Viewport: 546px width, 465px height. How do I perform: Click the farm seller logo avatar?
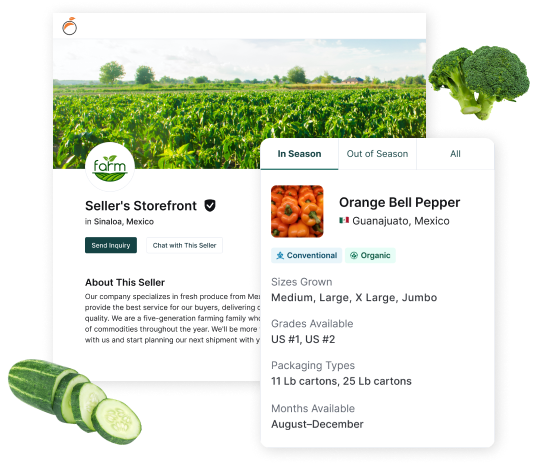point(110,167)
